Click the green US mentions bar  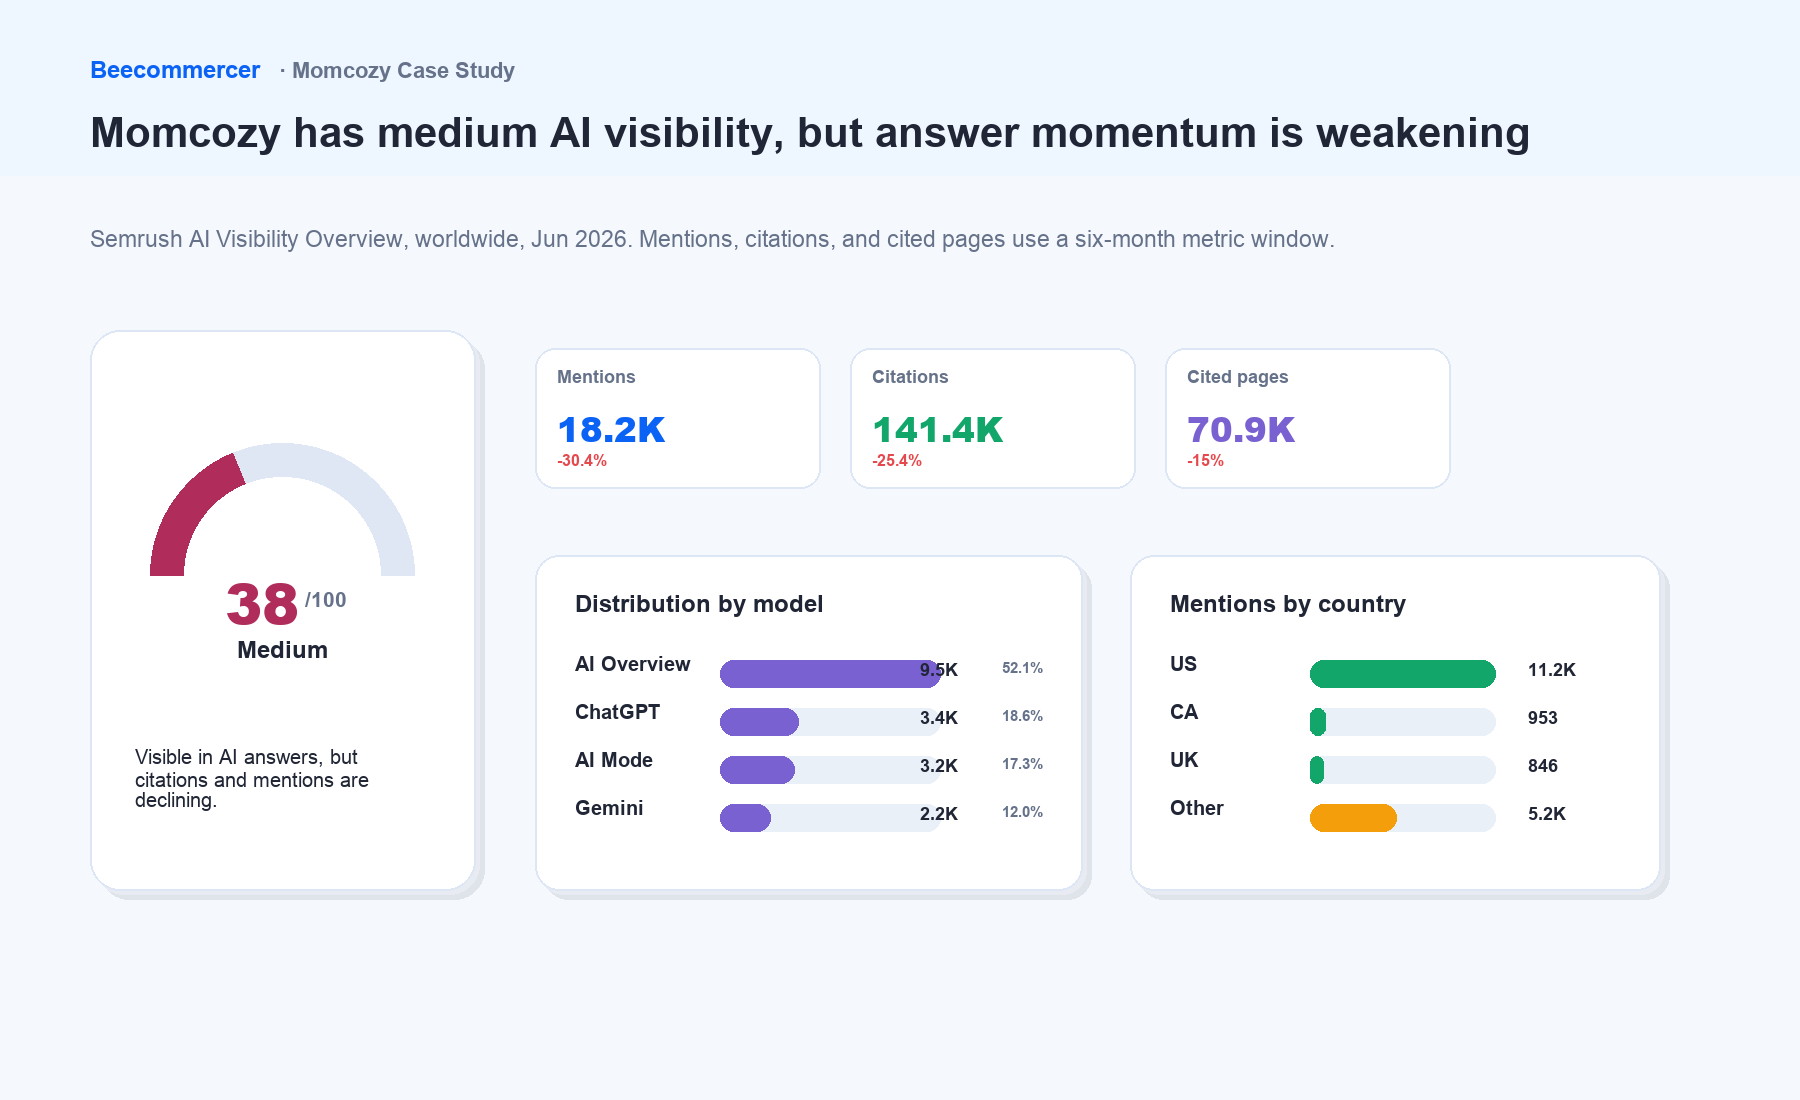click(1403, 674)
